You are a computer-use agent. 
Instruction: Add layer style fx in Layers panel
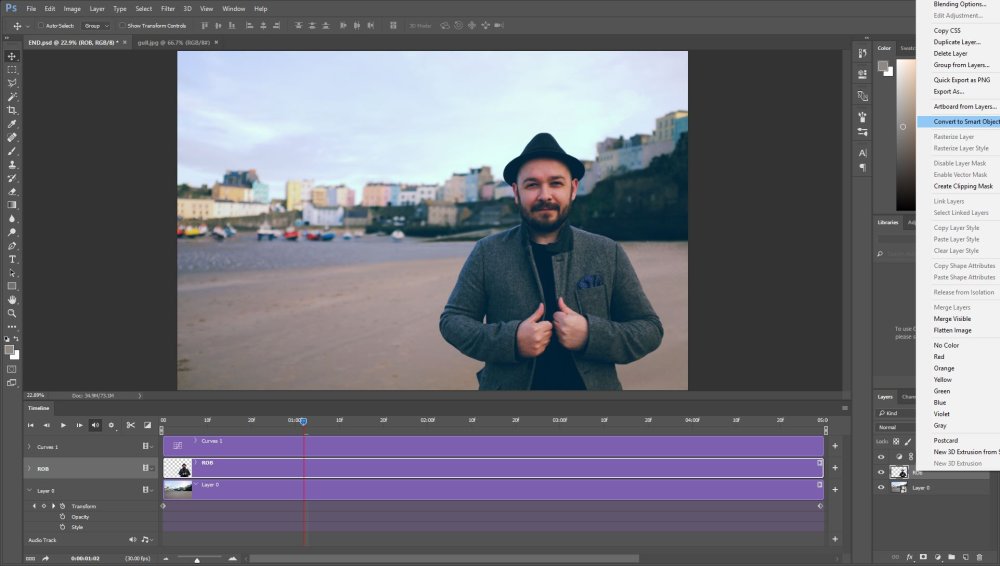click(x=910, y=557)
